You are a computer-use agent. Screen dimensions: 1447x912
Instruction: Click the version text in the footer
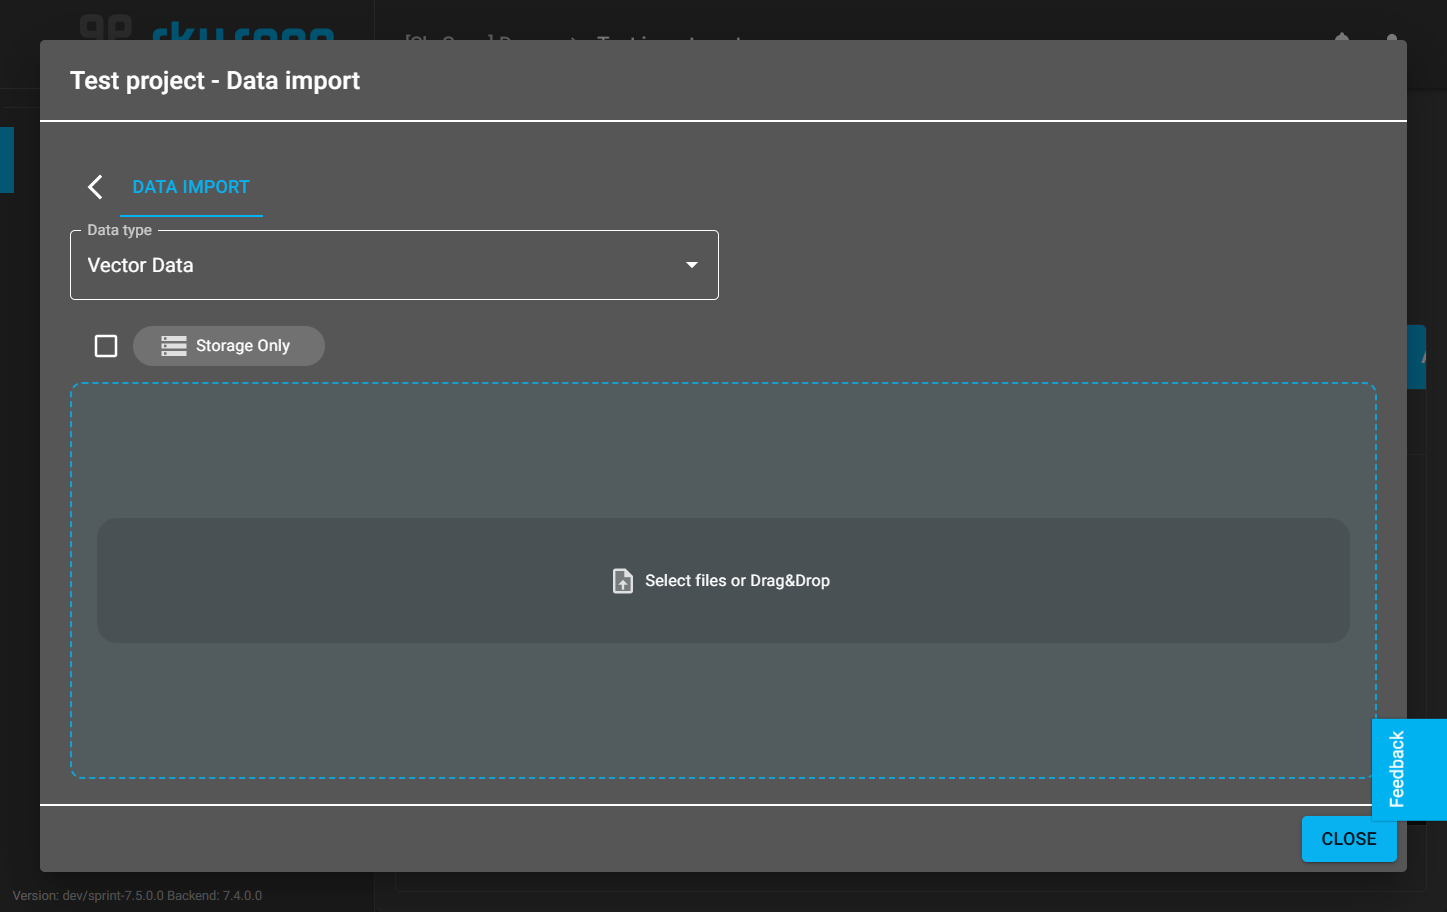[137, 896]
